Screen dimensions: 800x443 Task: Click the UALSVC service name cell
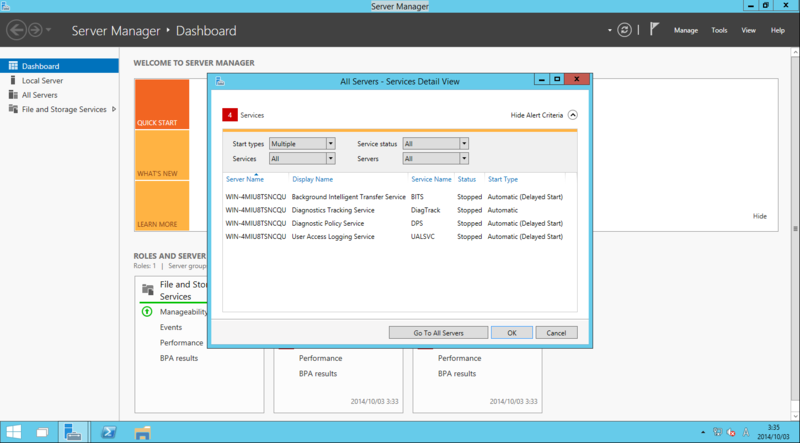click(x=422, y=236)
